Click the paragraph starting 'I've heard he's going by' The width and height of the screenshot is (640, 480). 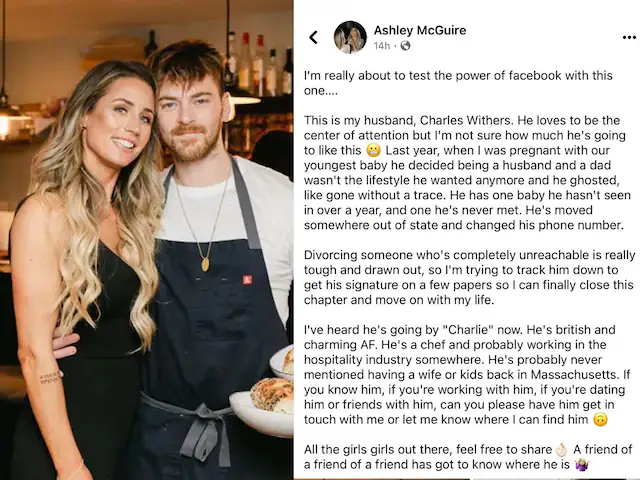(x=467, y=375)
